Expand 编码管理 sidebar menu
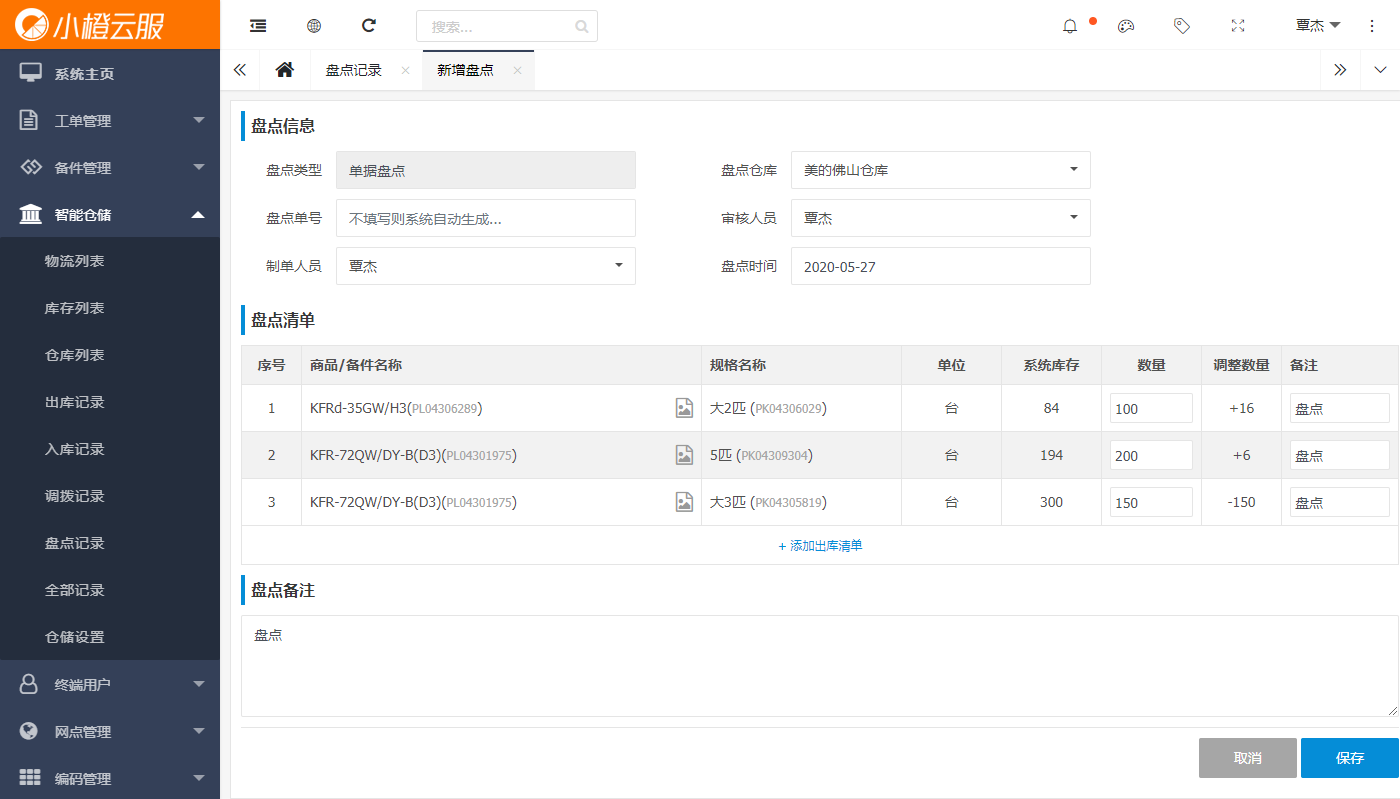Viewport: 1400px width, 799px height. pyautogui.click(x=110, y=778)
